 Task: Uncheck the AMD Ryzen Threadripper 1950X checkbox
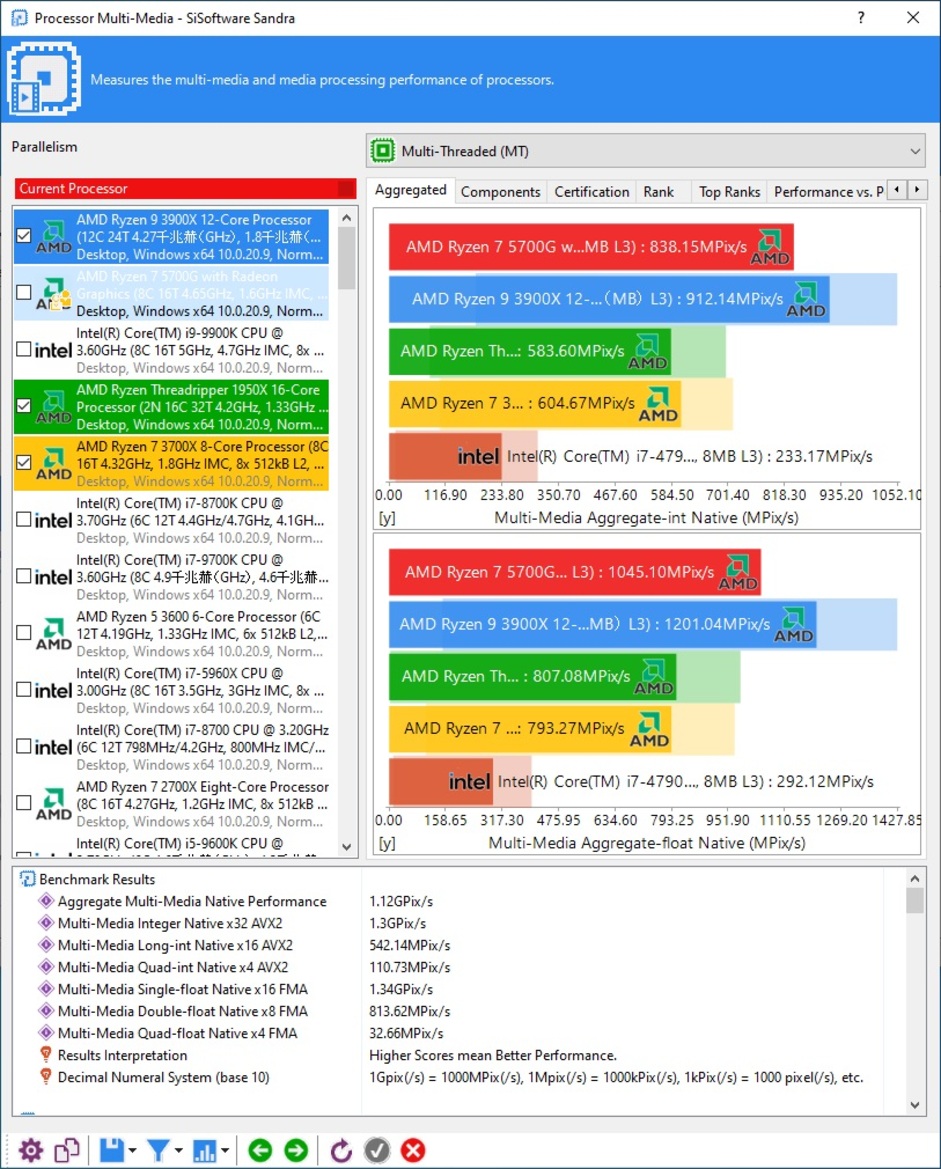click(25, 407)
